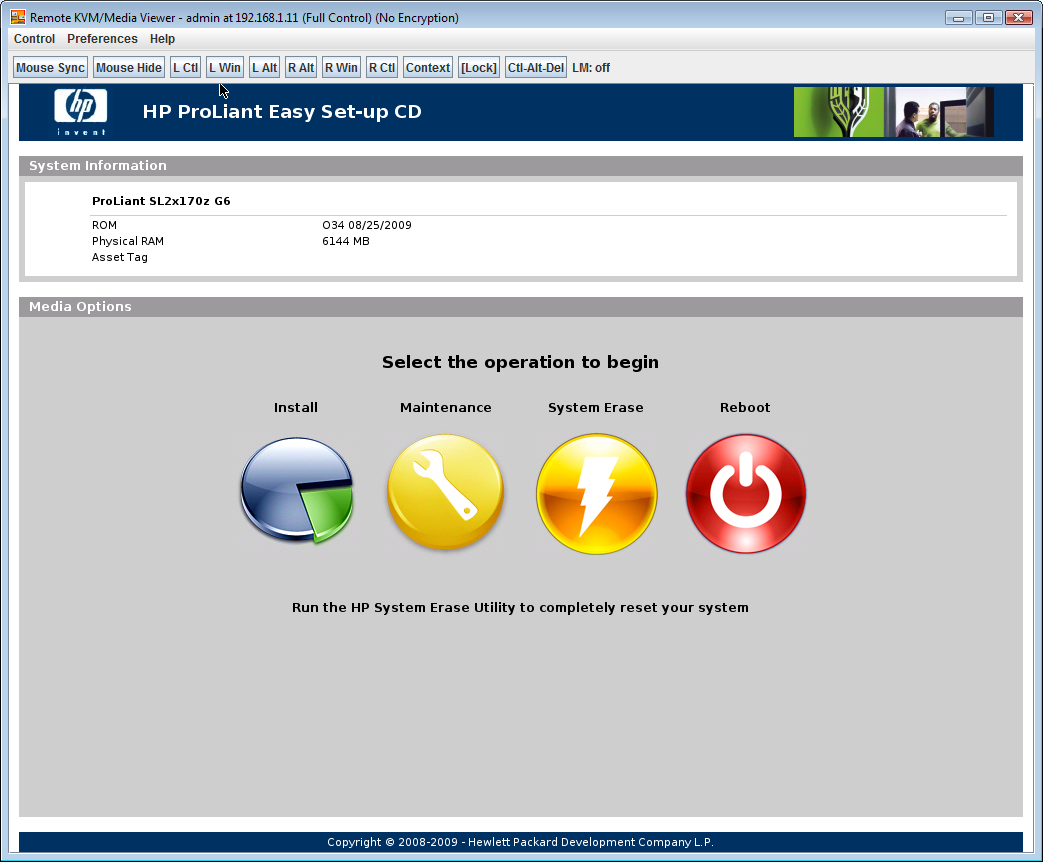The height and width of the screenshot is (862, 1043).
Task: Click the Mouse Hide button
Action: tap(129, 67)
